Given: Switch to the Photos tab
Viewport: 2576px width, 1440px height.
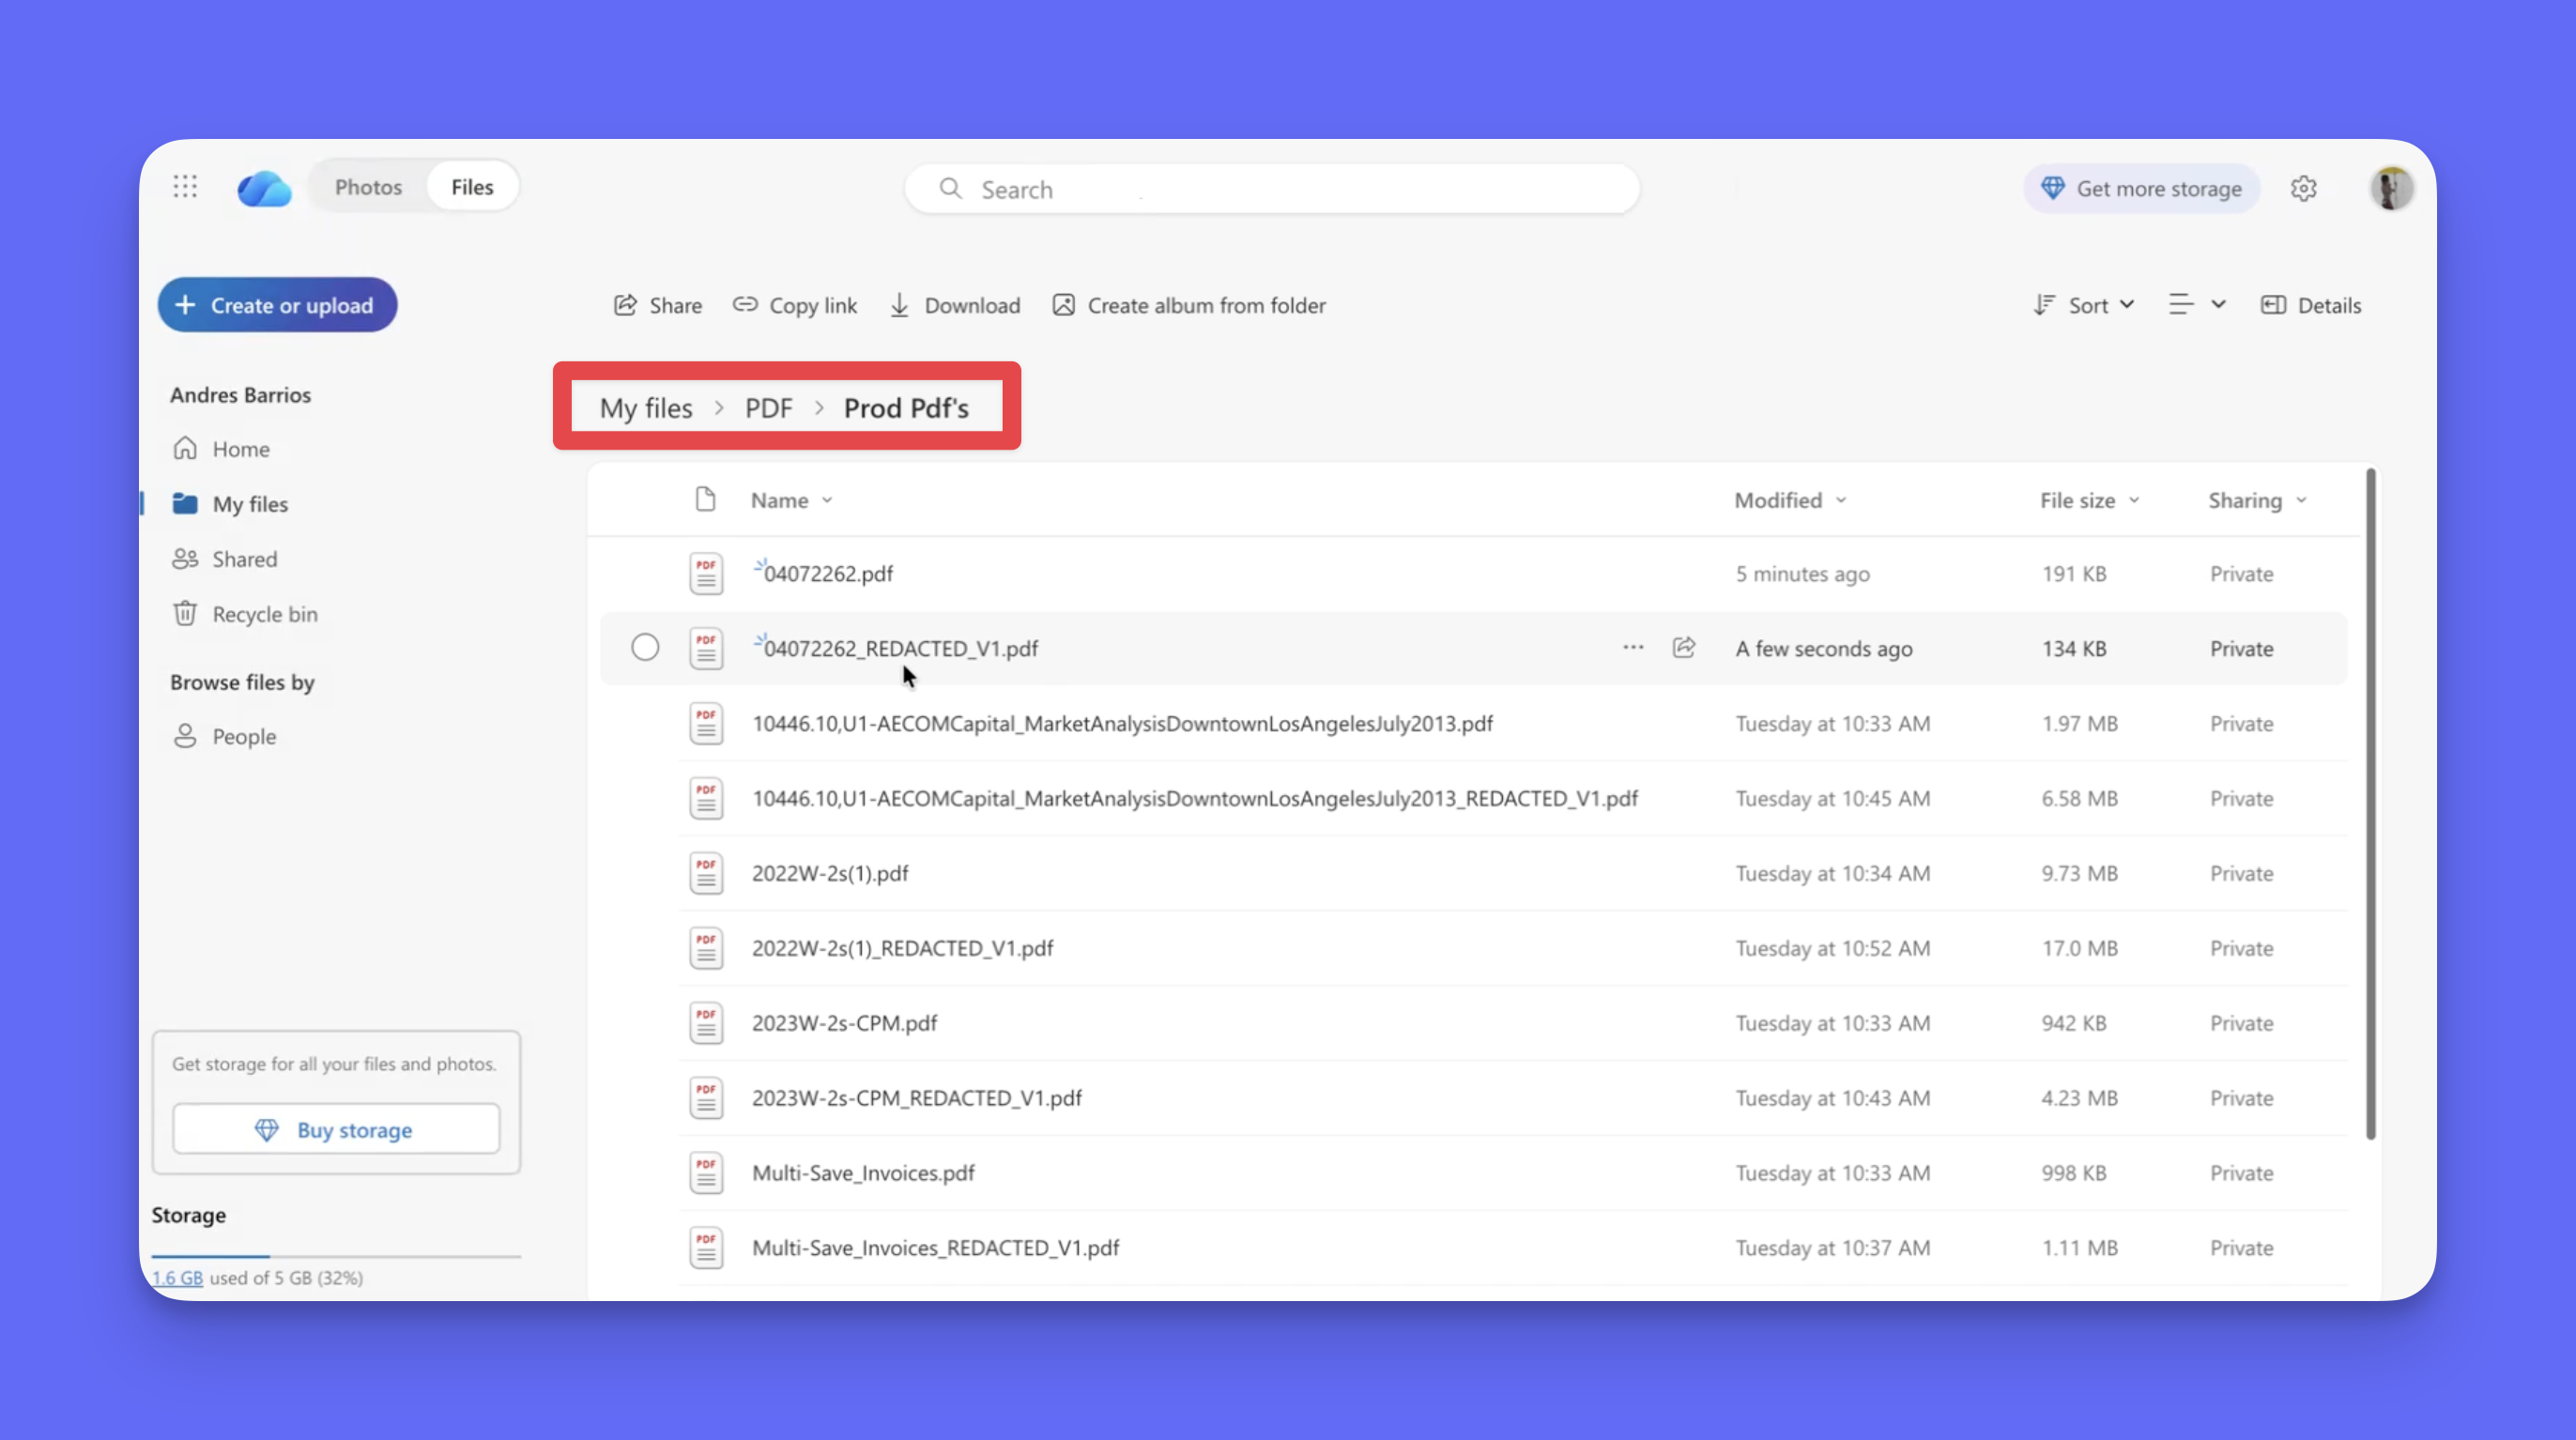Looking at the screenshot, I should point(368,187).
